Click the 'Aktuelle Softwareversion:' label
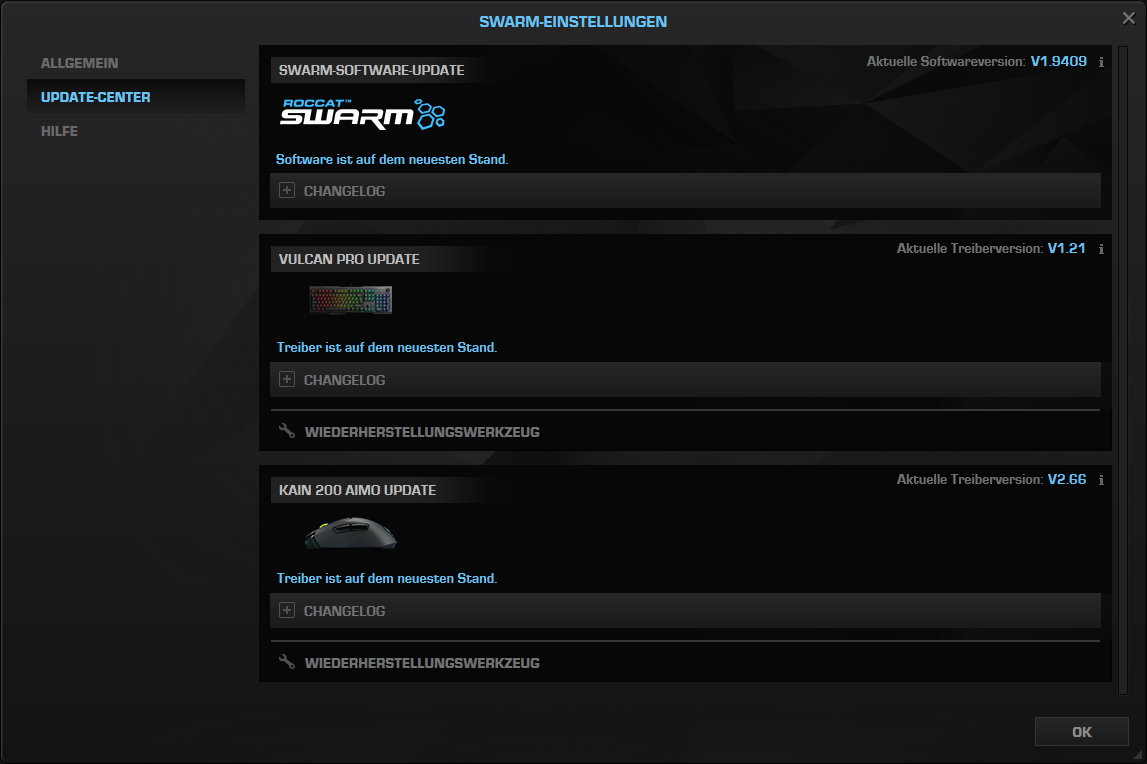This screenshot has width=1147, height=764. pos(946,61)
